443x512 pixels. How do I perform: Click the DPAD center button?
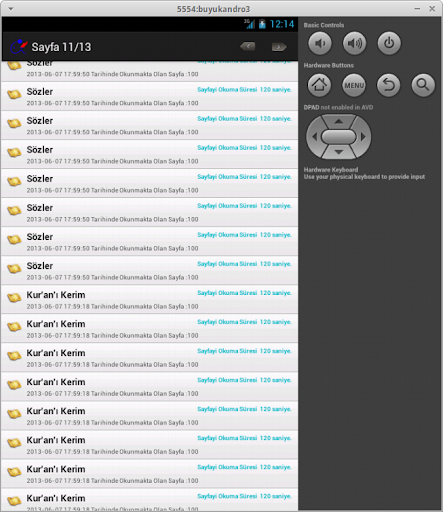(x=339, y=137)
